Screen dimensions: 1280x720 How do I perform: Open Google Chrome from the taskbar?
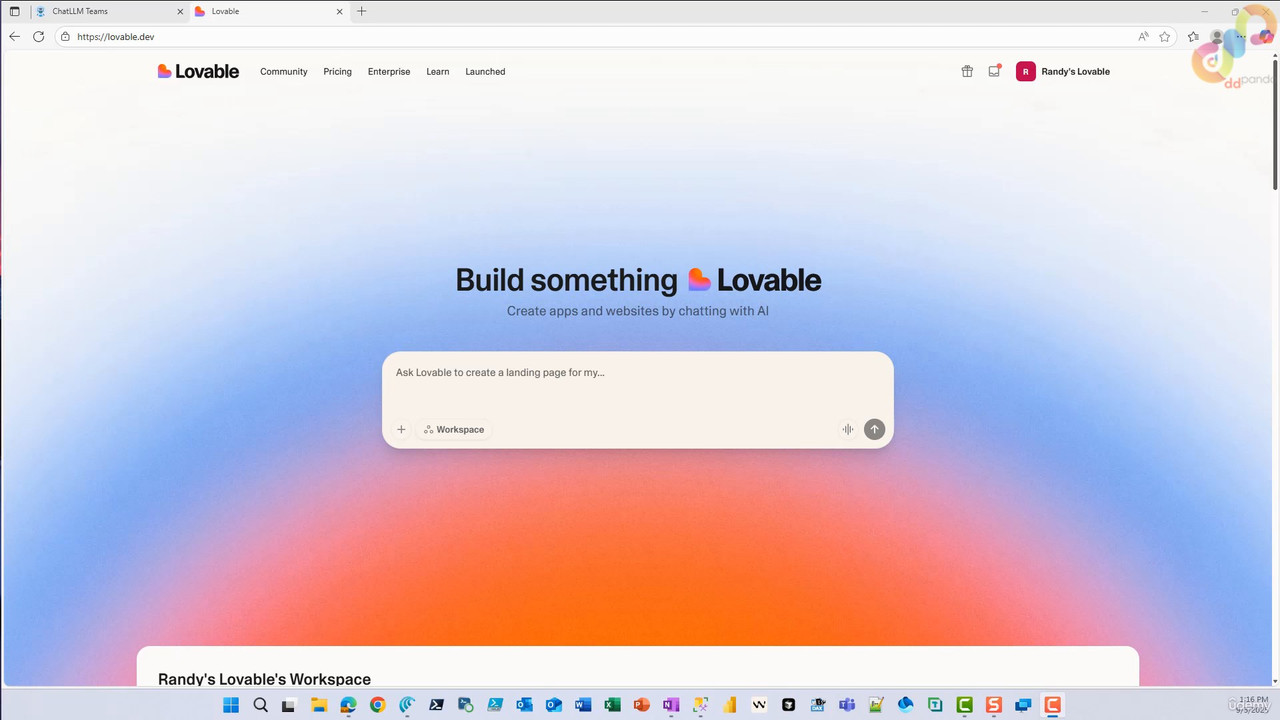377,705
